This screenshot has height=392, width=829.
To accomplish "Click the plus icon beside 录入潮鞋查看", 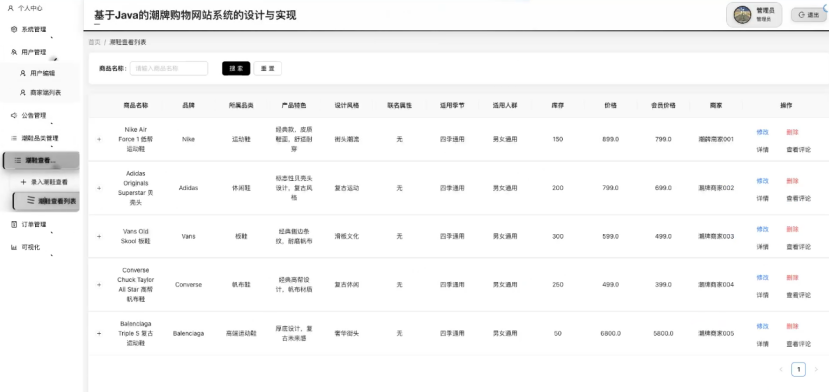I will click(x=23, y=181).
